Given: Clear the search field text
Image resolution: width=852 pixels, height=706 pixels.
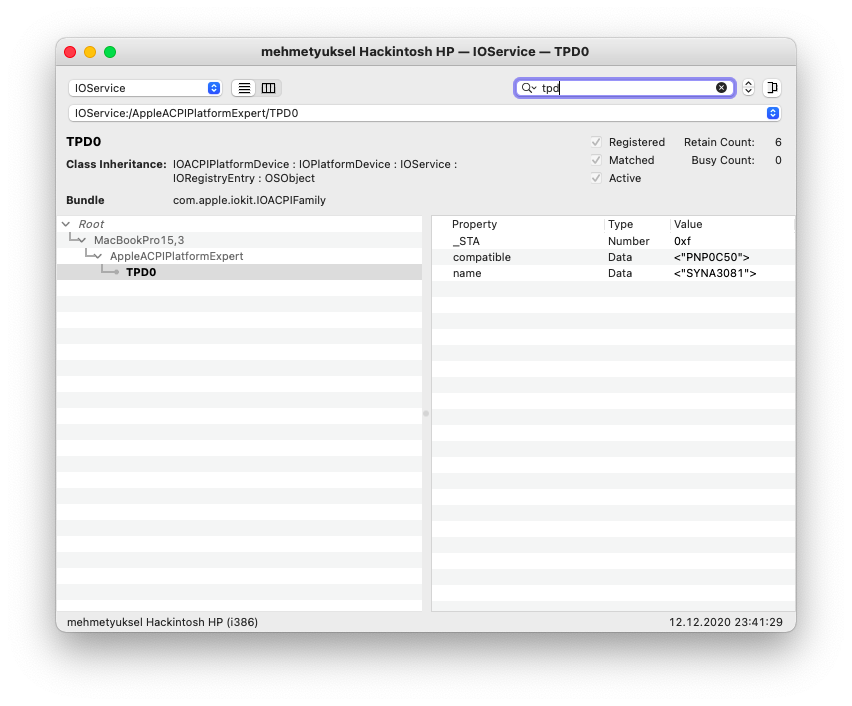Looking at the screenshot, I should (721, 88).
